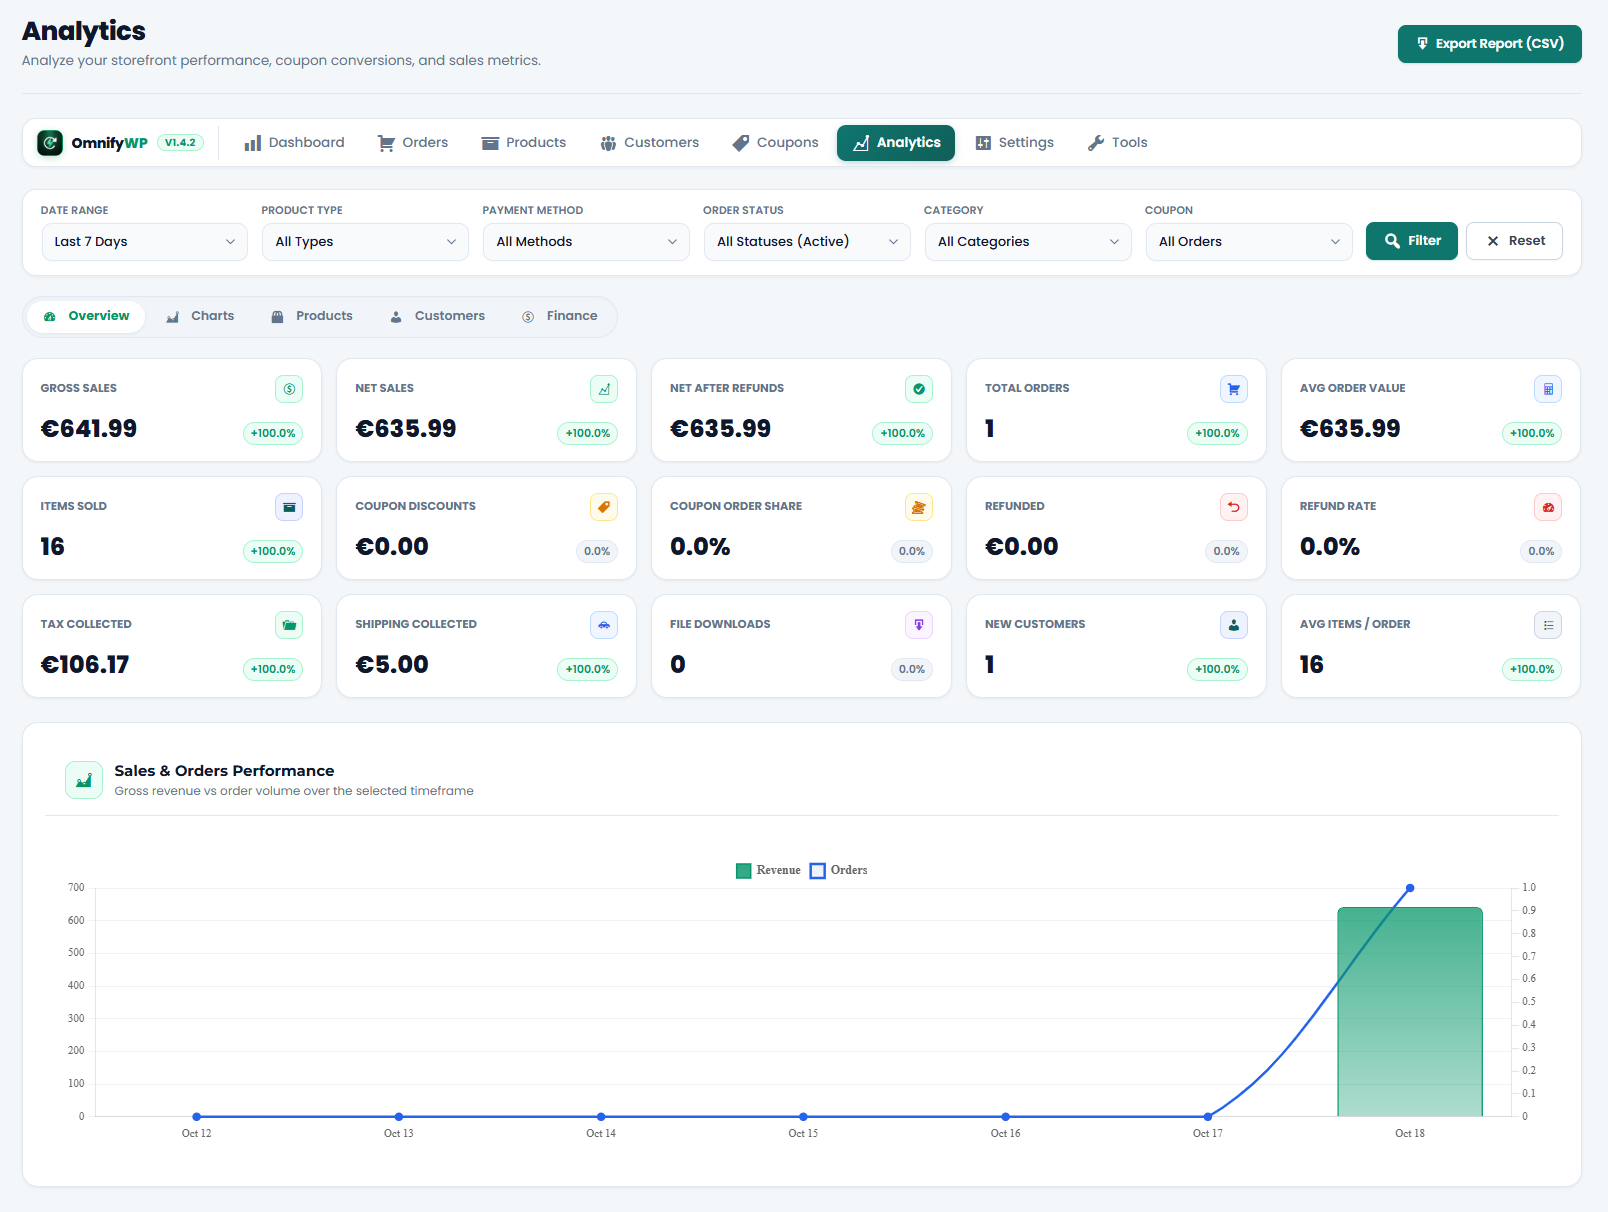This screenshot has width=1608, height=1212.
Task: Click the €641.99 gross sales value
Action: click(x=89, y=429)
